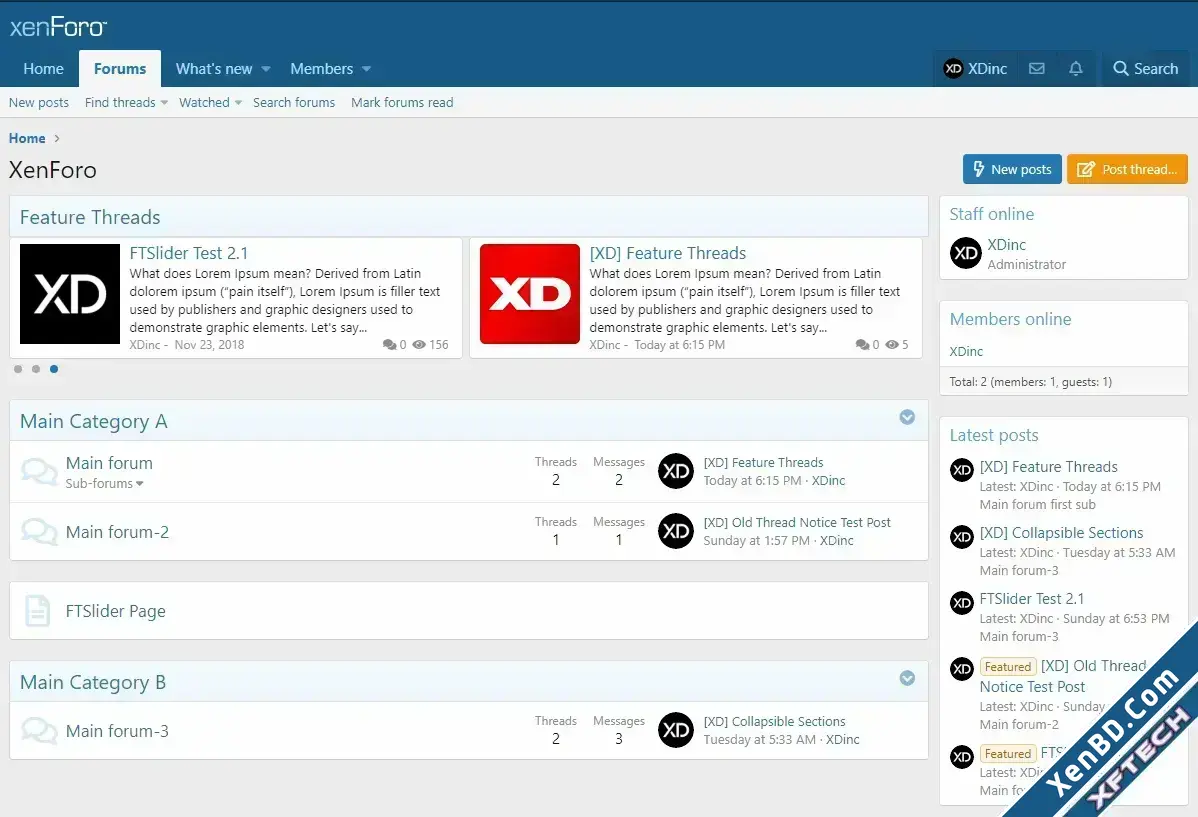Click the xenForo logo

tap(58, 28)
